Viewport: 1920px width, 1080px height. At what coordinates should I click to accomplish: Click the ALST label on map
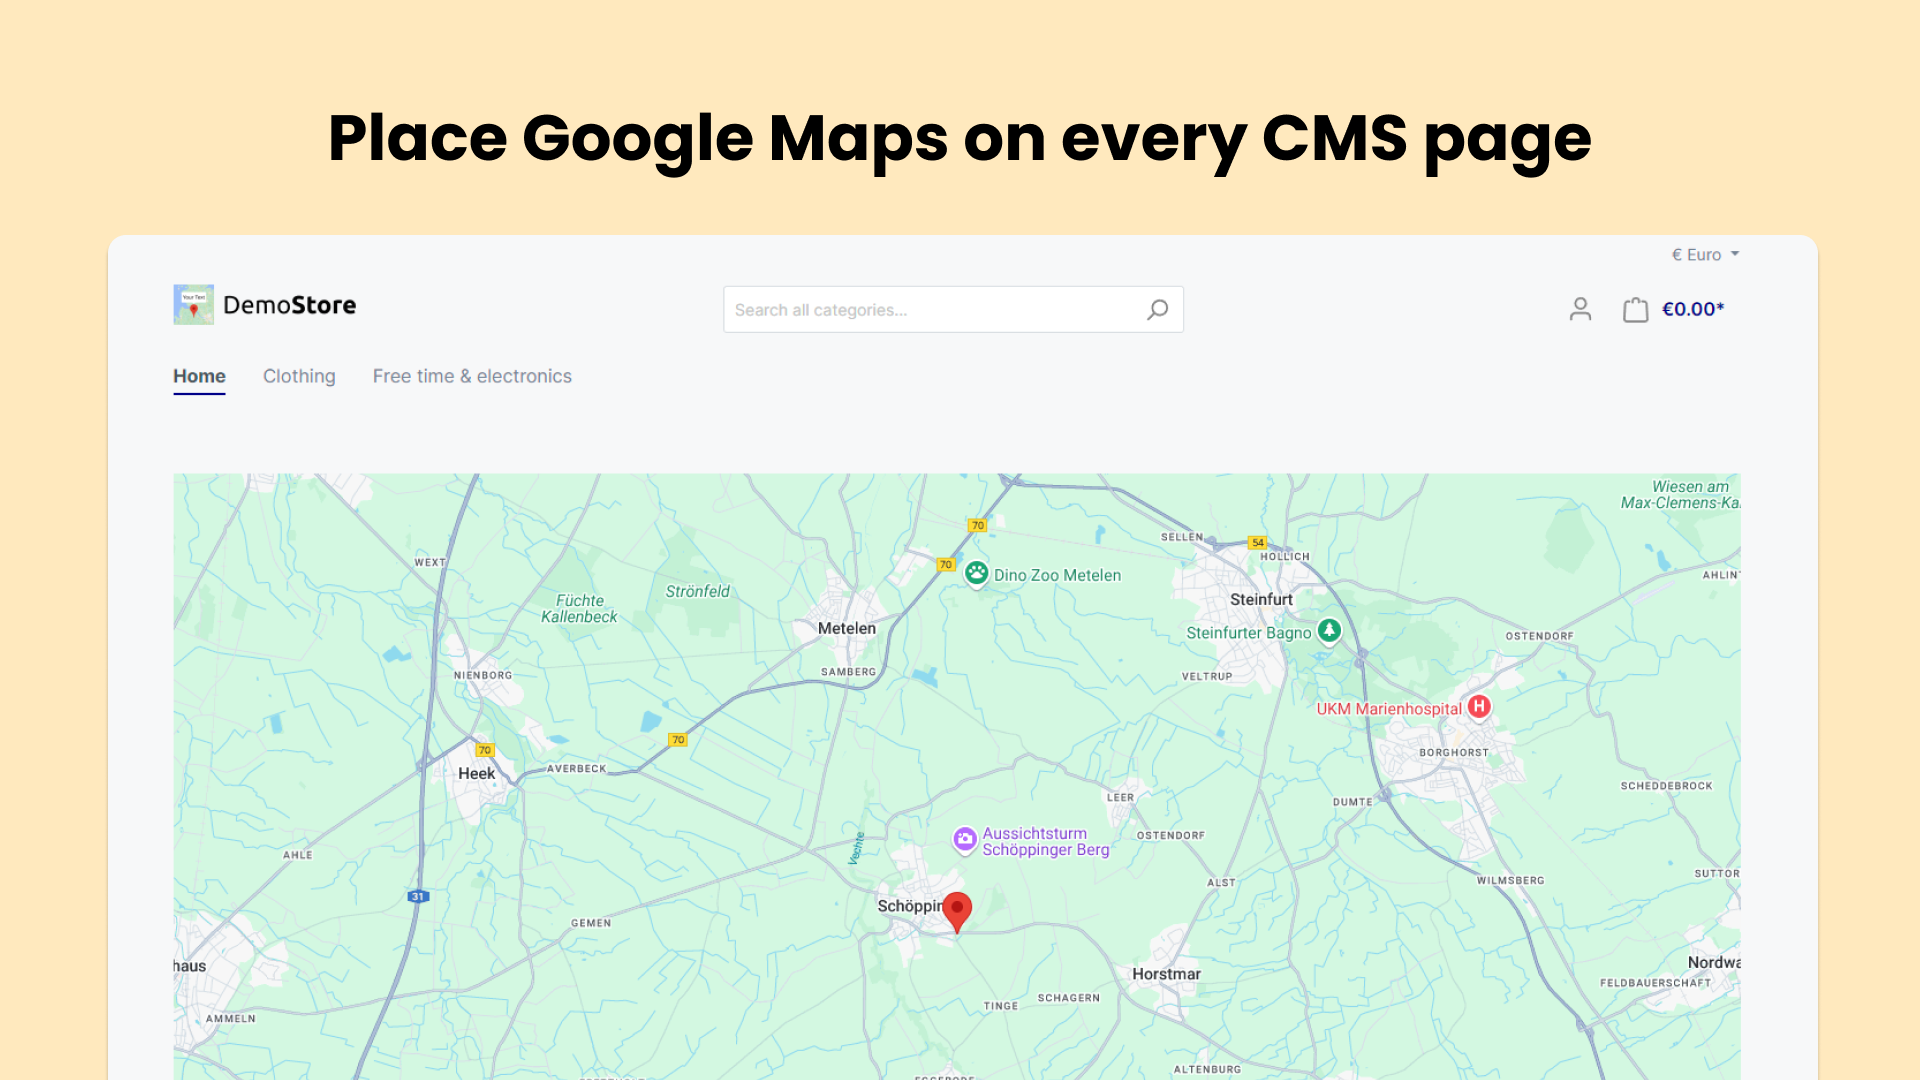point(1222,882)
